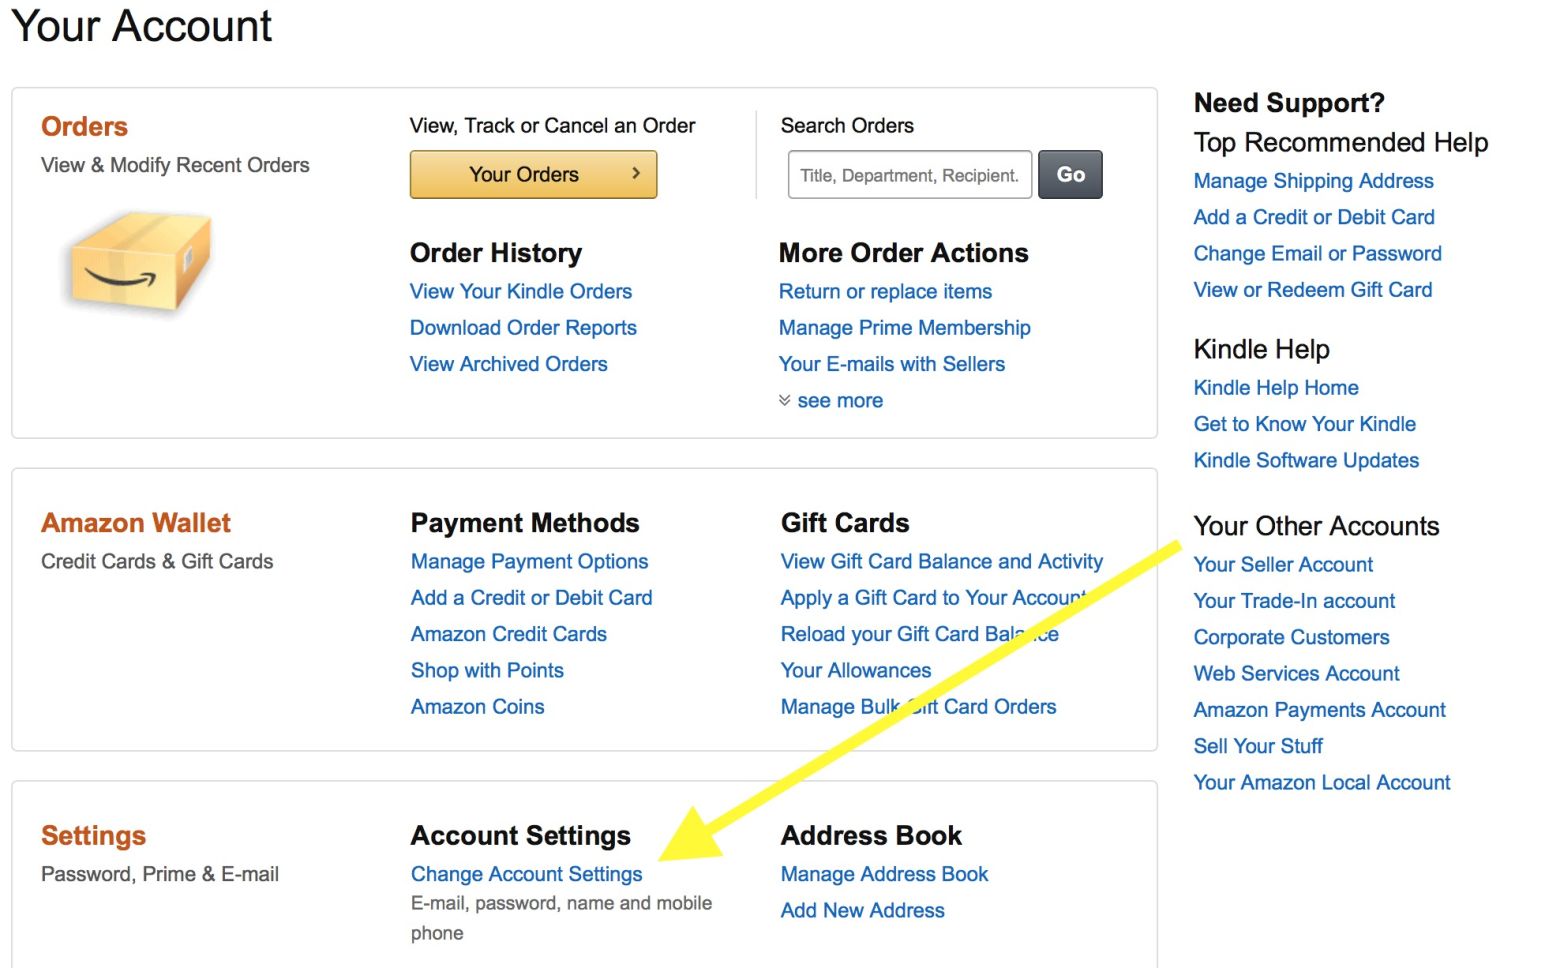Click the Go search button
1560x968 pixels.
point(1069,174)
